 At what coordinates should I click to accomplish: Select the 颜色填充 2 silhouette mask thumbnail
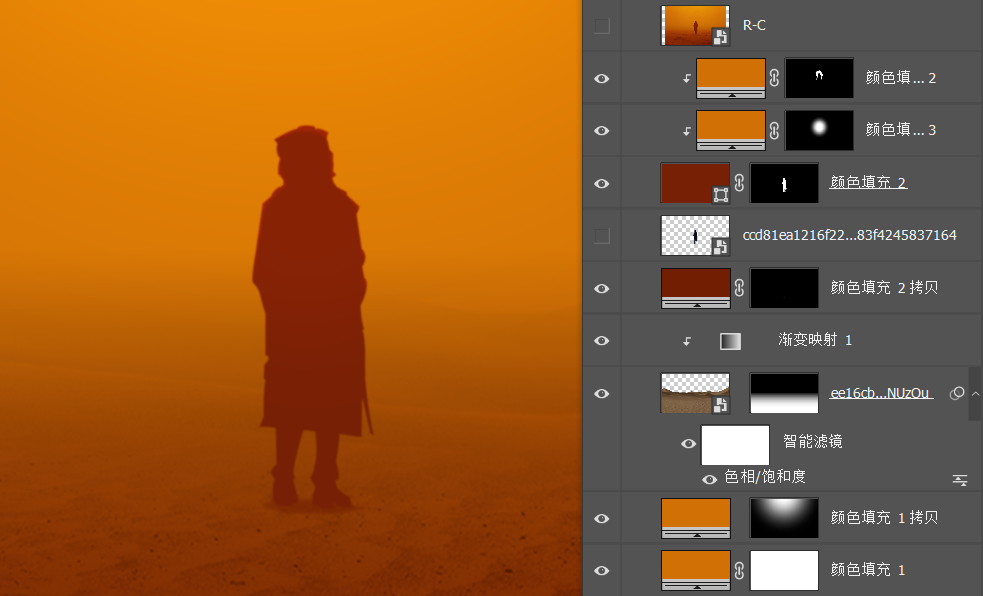click(784, 183)
